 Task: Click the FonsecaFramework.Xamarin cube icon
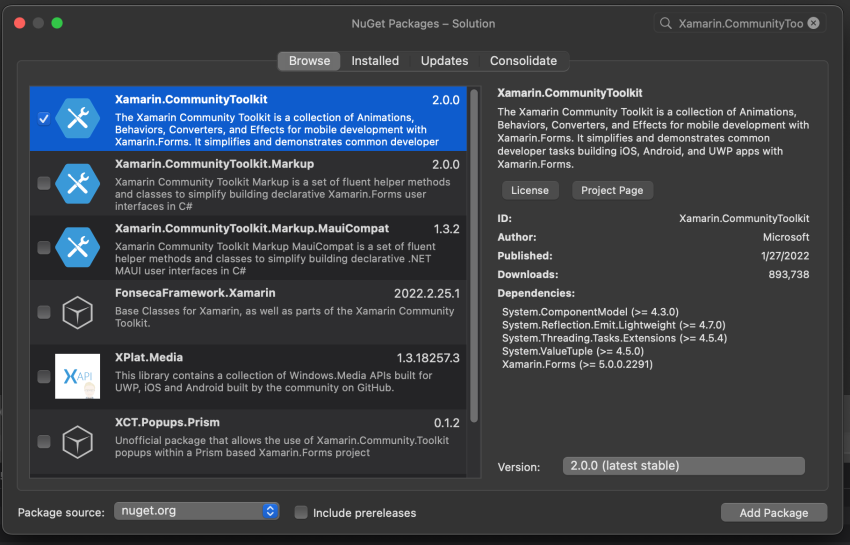tap(77, 312)
